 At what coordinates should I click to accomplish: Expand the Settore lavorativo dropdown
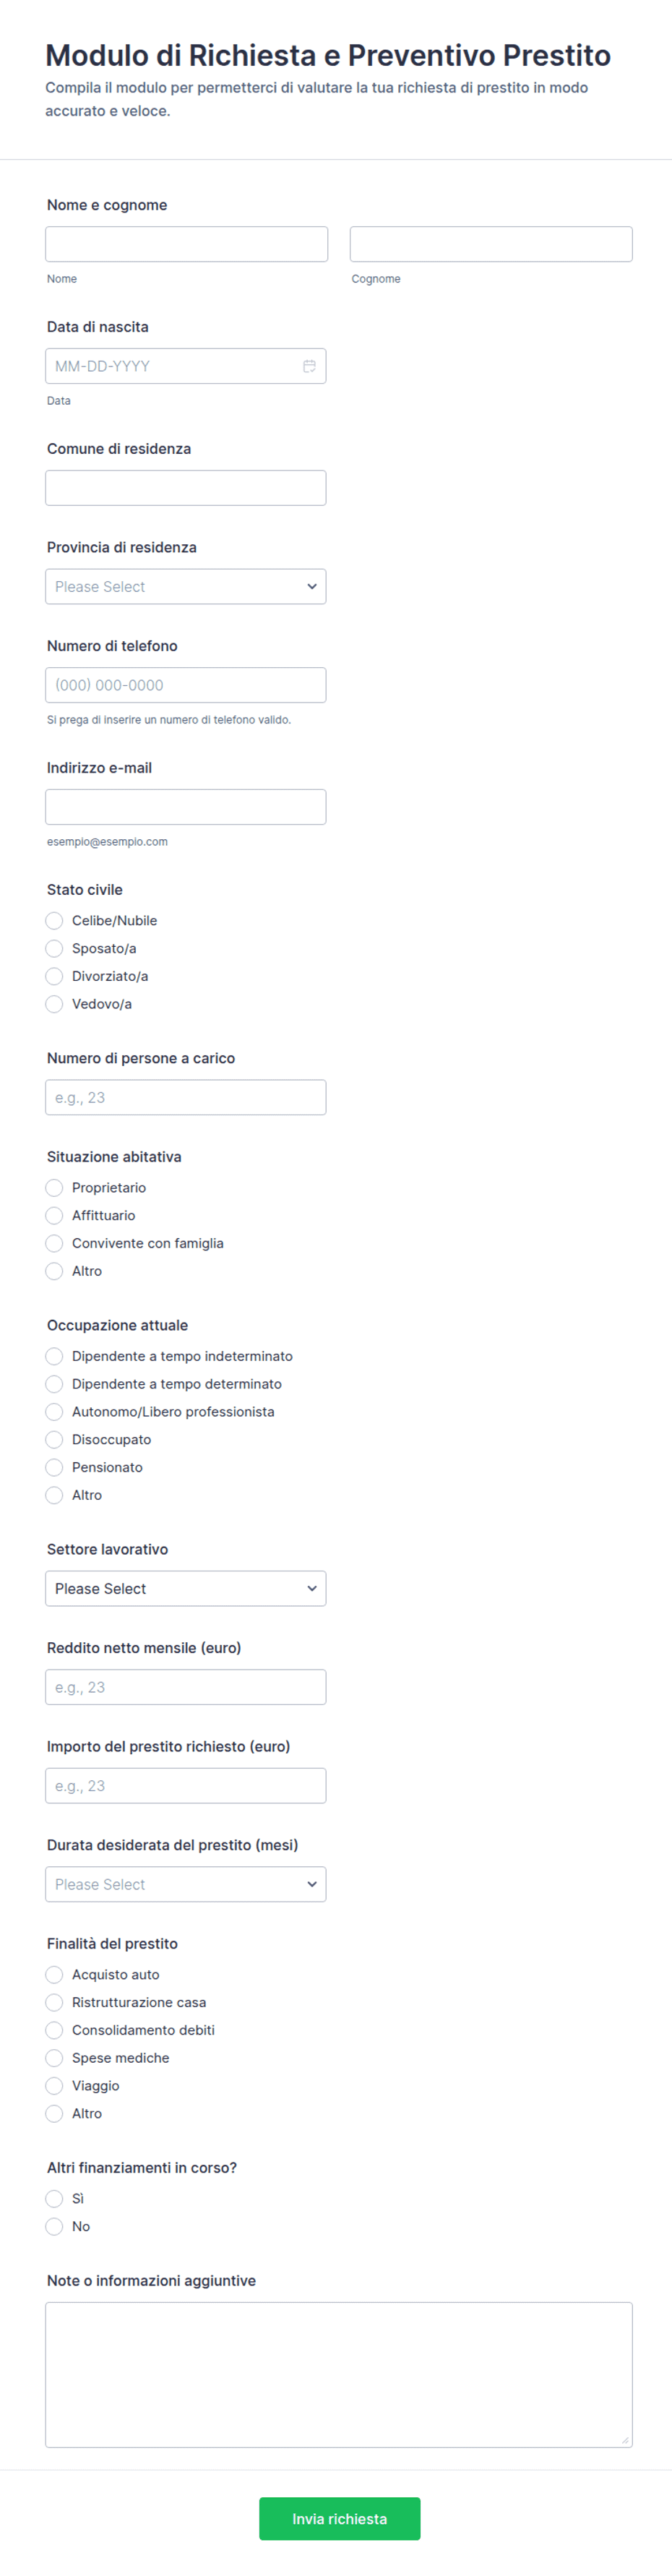click(x=186, y=1588)
